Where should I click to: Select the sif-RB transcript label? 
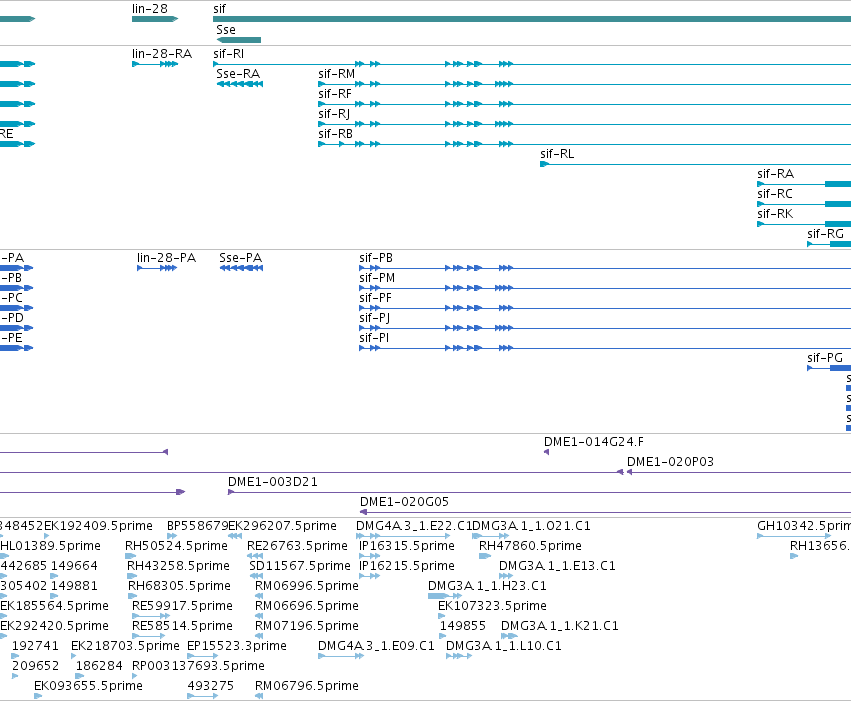335,134
